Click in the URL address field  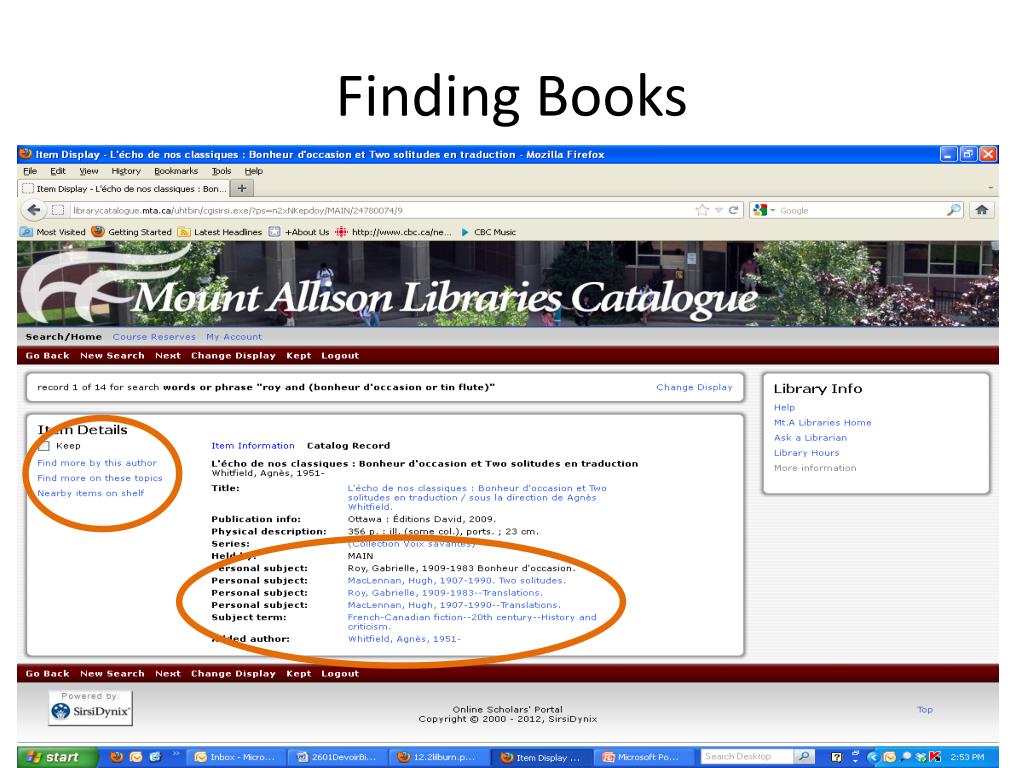tap(379, 210)
